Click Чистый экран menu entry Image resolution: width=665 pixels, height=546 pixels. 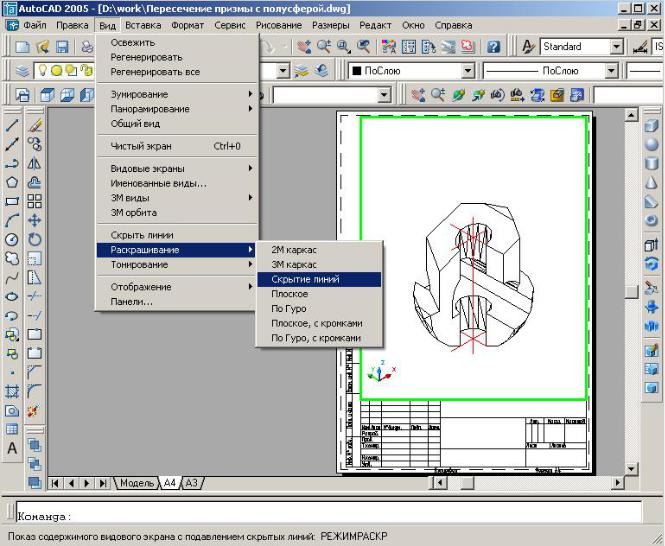click(177, 146)
